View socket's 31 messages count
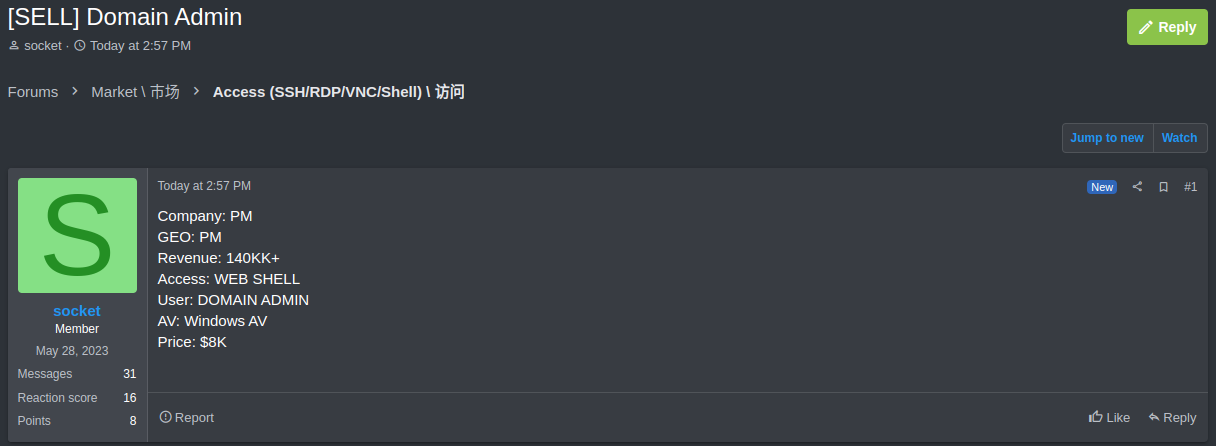This screenshot has width=1216, height=446. point(129,374)
